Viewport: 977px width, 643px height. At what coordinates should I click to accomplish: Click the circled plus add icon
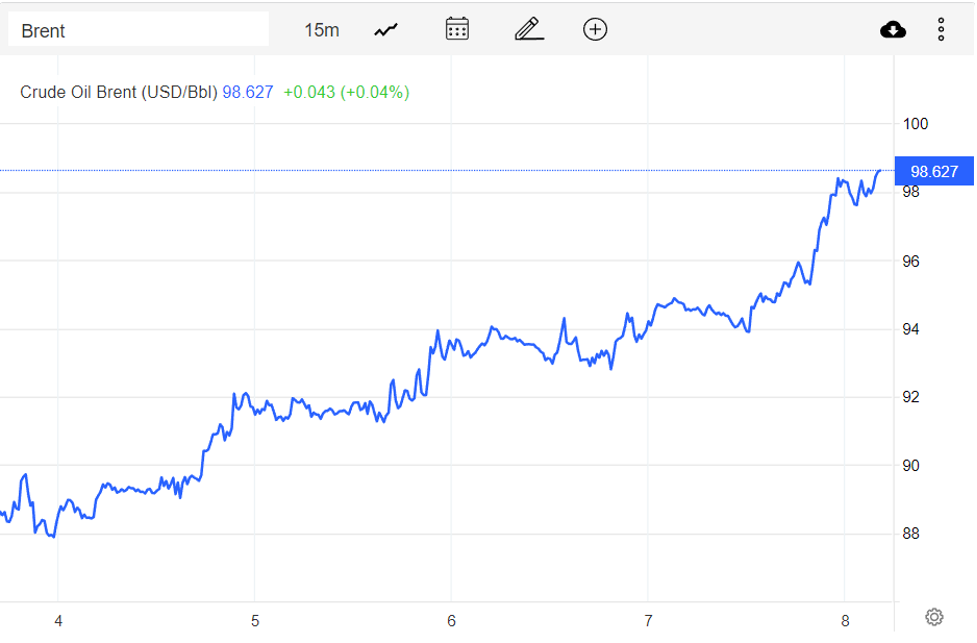595,29
